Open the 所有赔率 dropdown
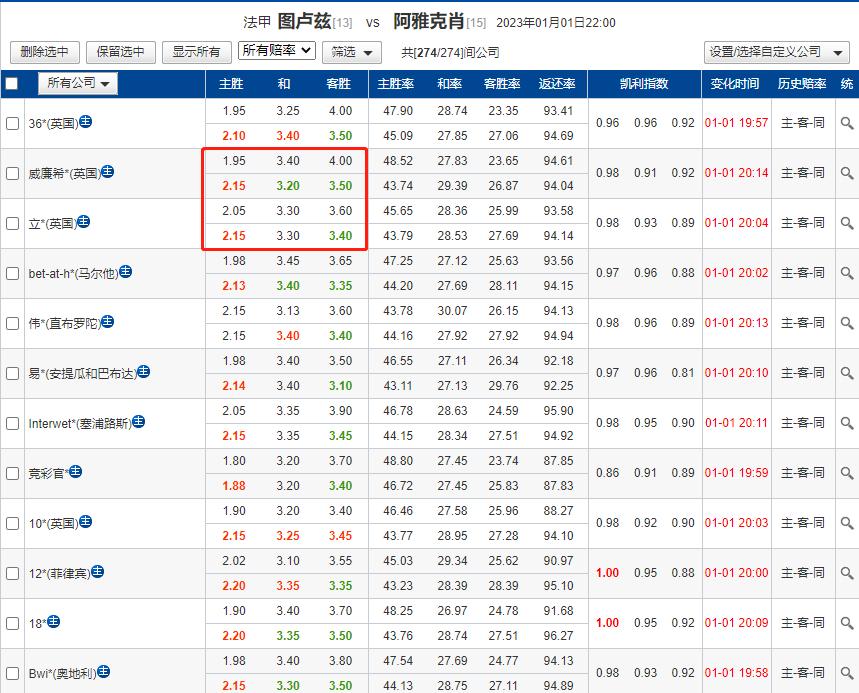859x693 pixels. tap(276, 52)
